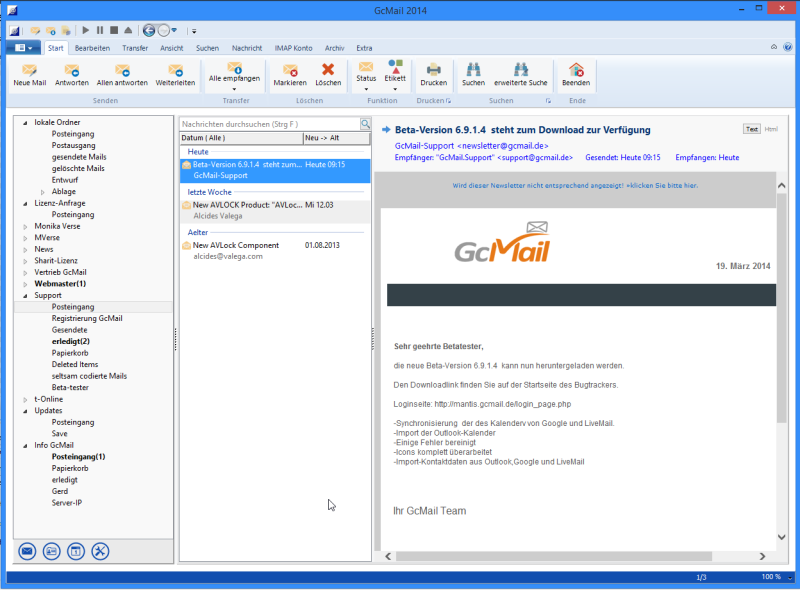This screenshot has height=590, width=800.
Task: Expand the Ablage folder
Action: (x=42, y=192)
